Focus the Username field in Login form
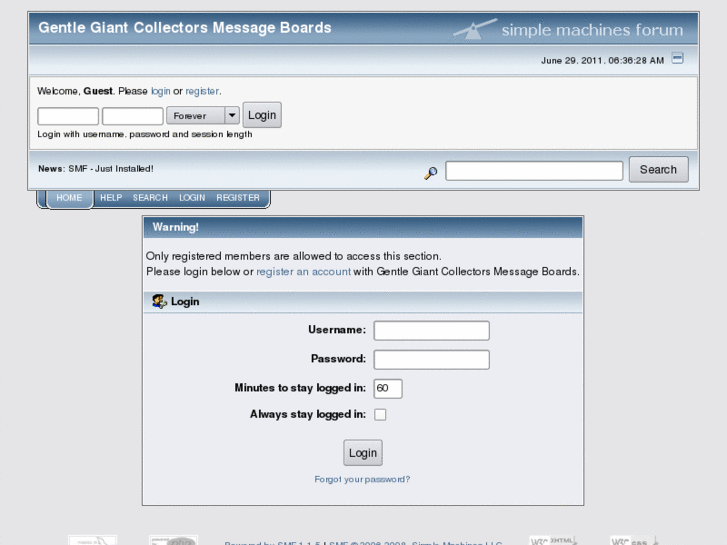The height and width of the screenshot is (545, 727). [432, 331]
